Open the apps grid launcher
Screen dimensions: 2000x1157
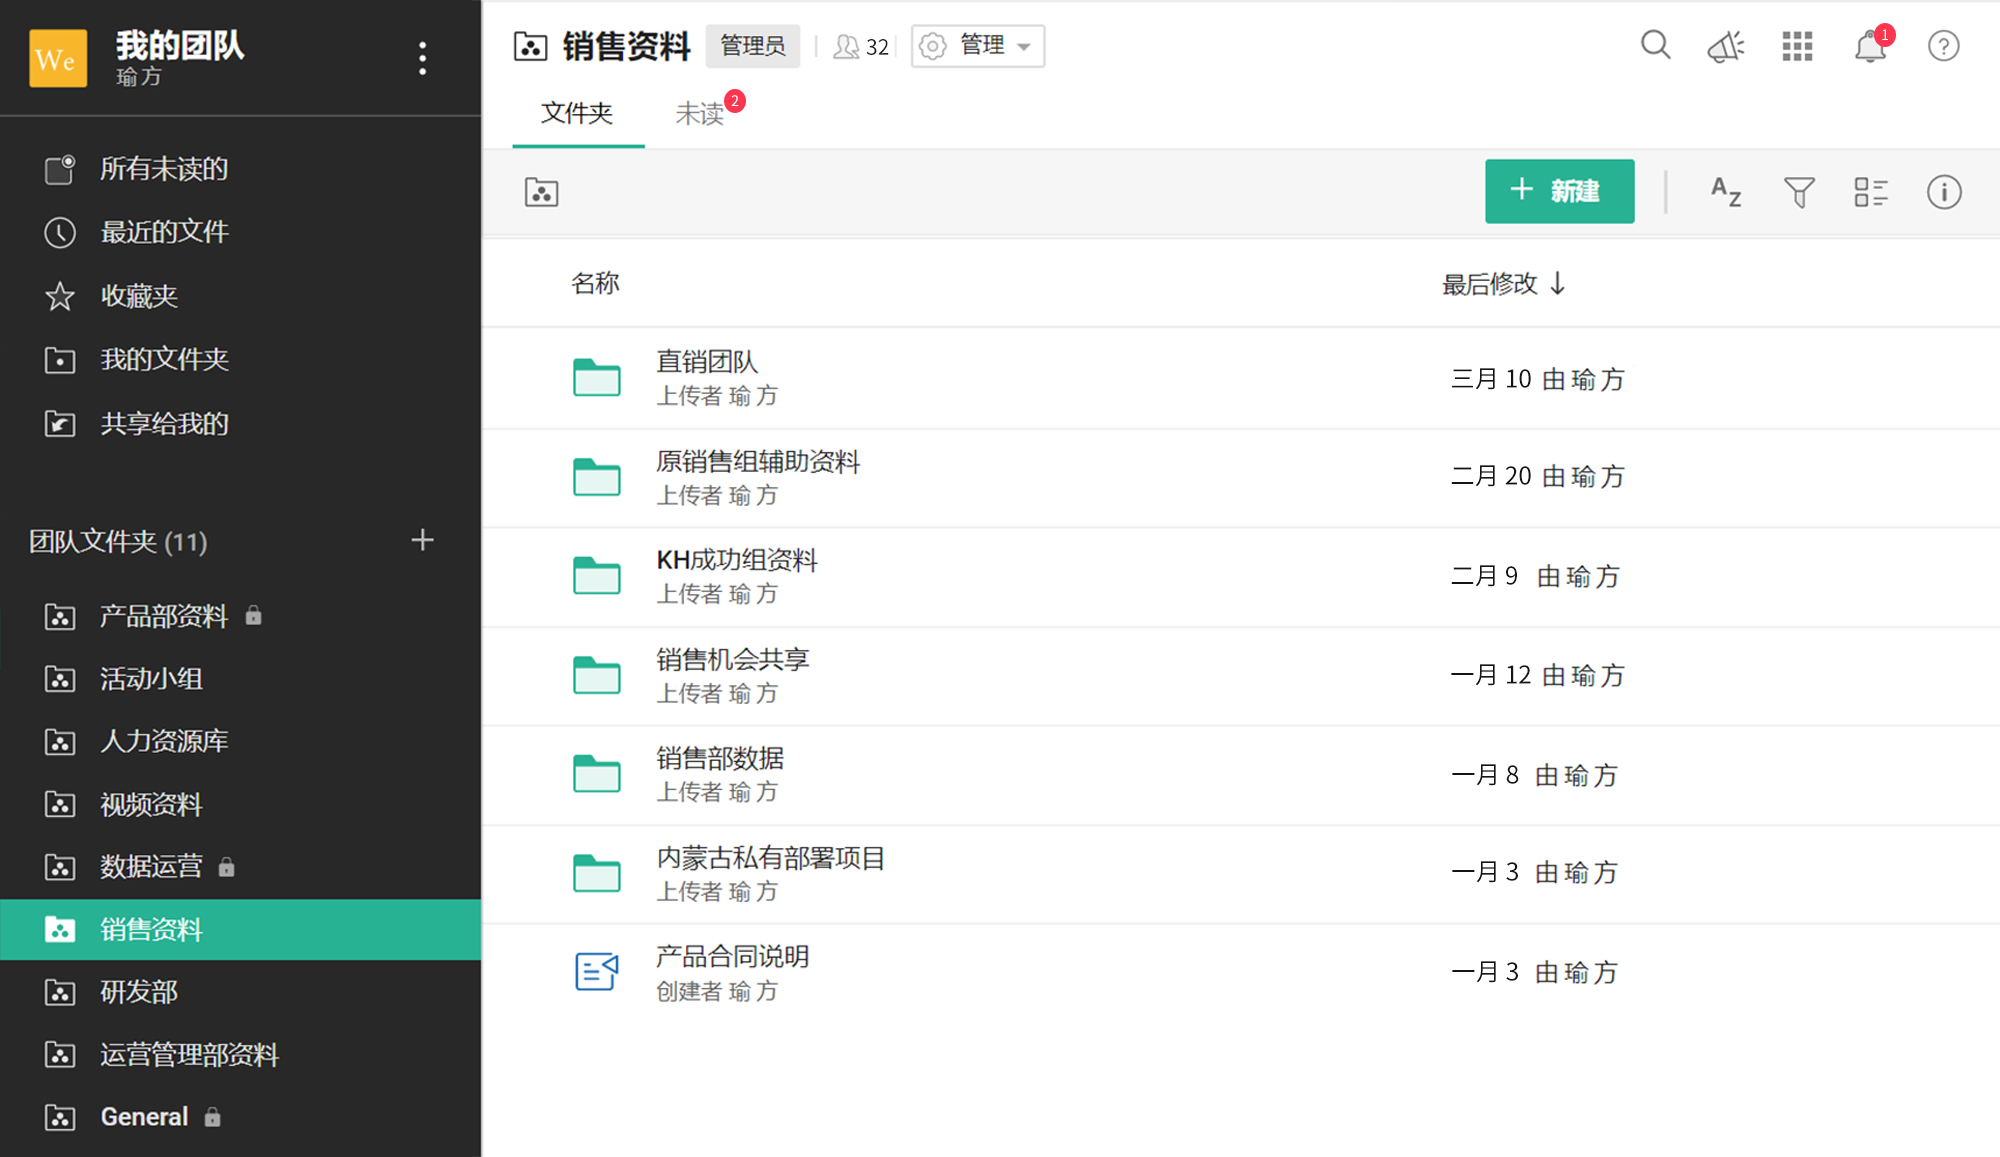coord(1797,46)
